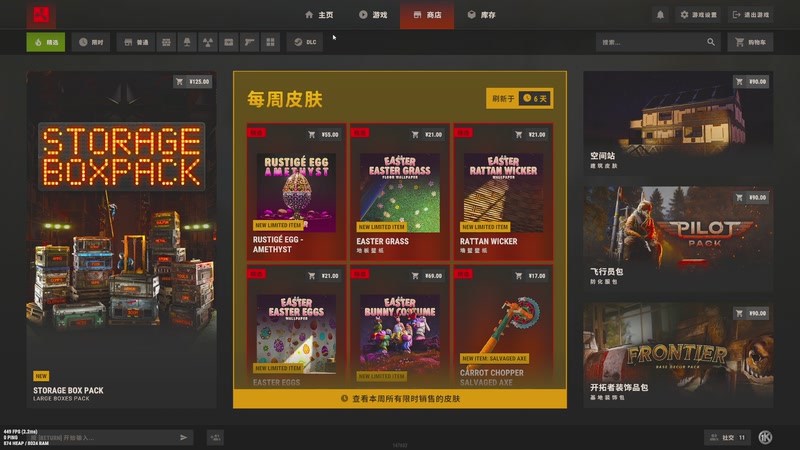
Task: Open the Rustigé Egg - Amethyst item
Action: click(296, 192)
